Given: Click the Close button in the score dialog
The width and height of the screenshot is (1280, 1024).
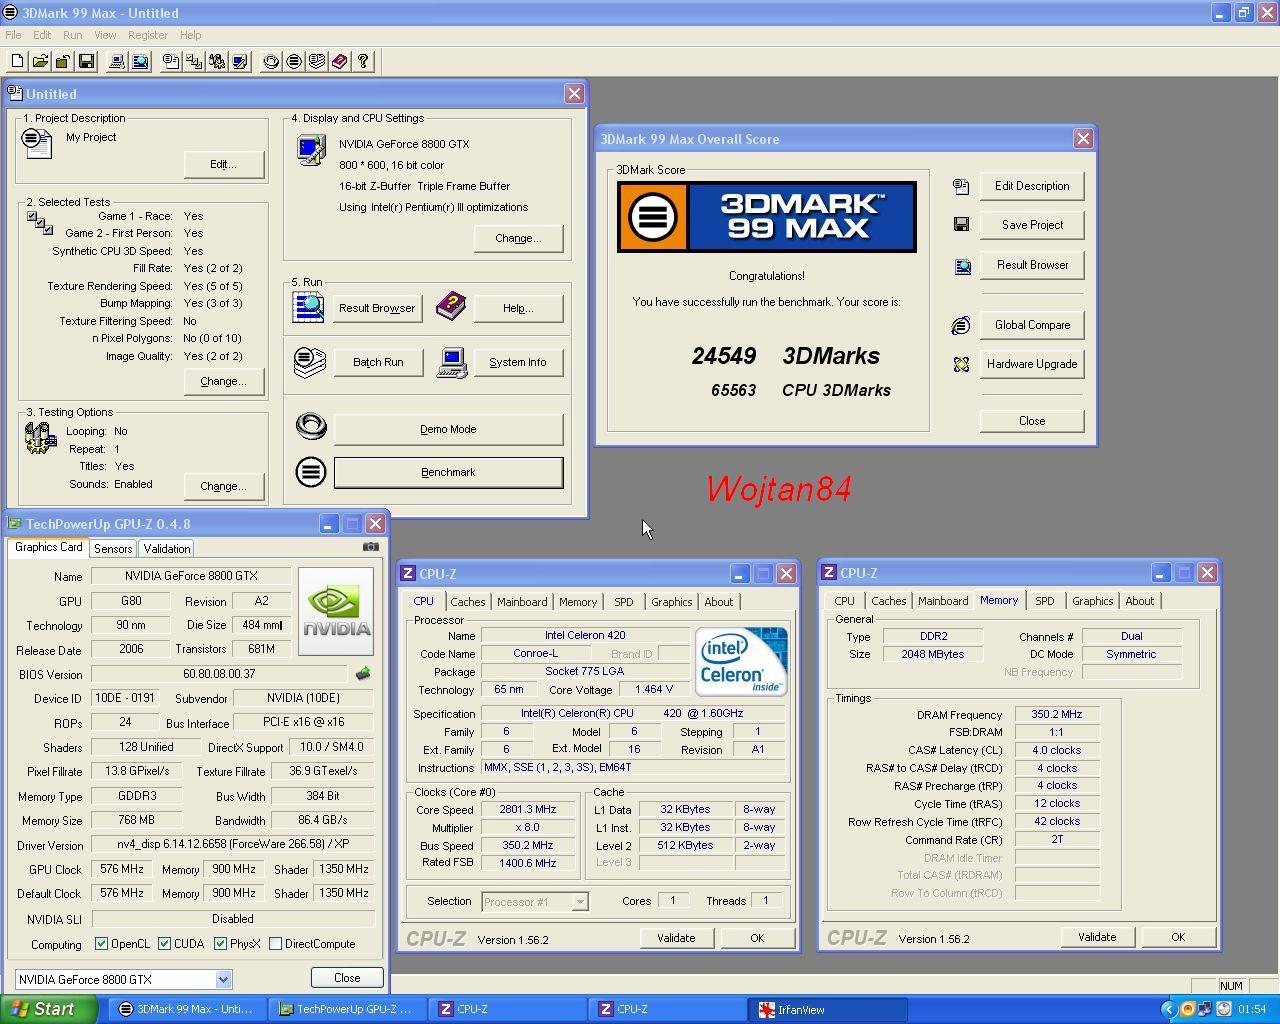Looking at the screenshot, I should click(1032, 421).
